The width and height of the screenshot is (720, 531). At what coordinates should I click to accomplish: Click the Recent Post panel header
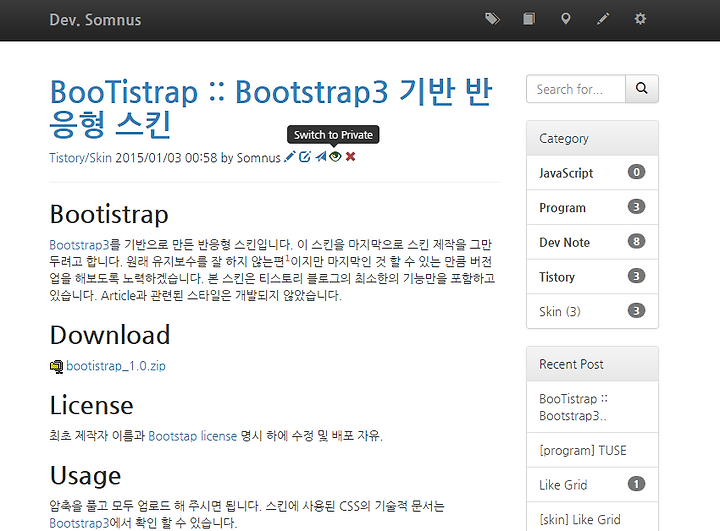[592, 364]
